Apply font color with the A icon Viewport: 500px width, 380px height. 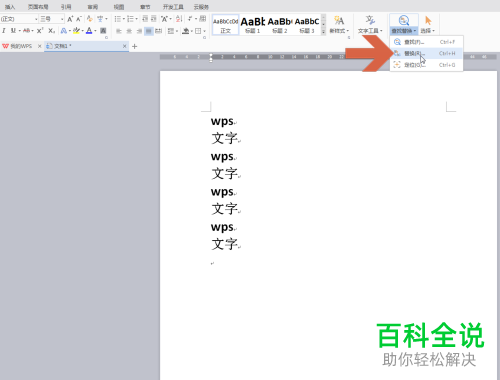(89, 31)
